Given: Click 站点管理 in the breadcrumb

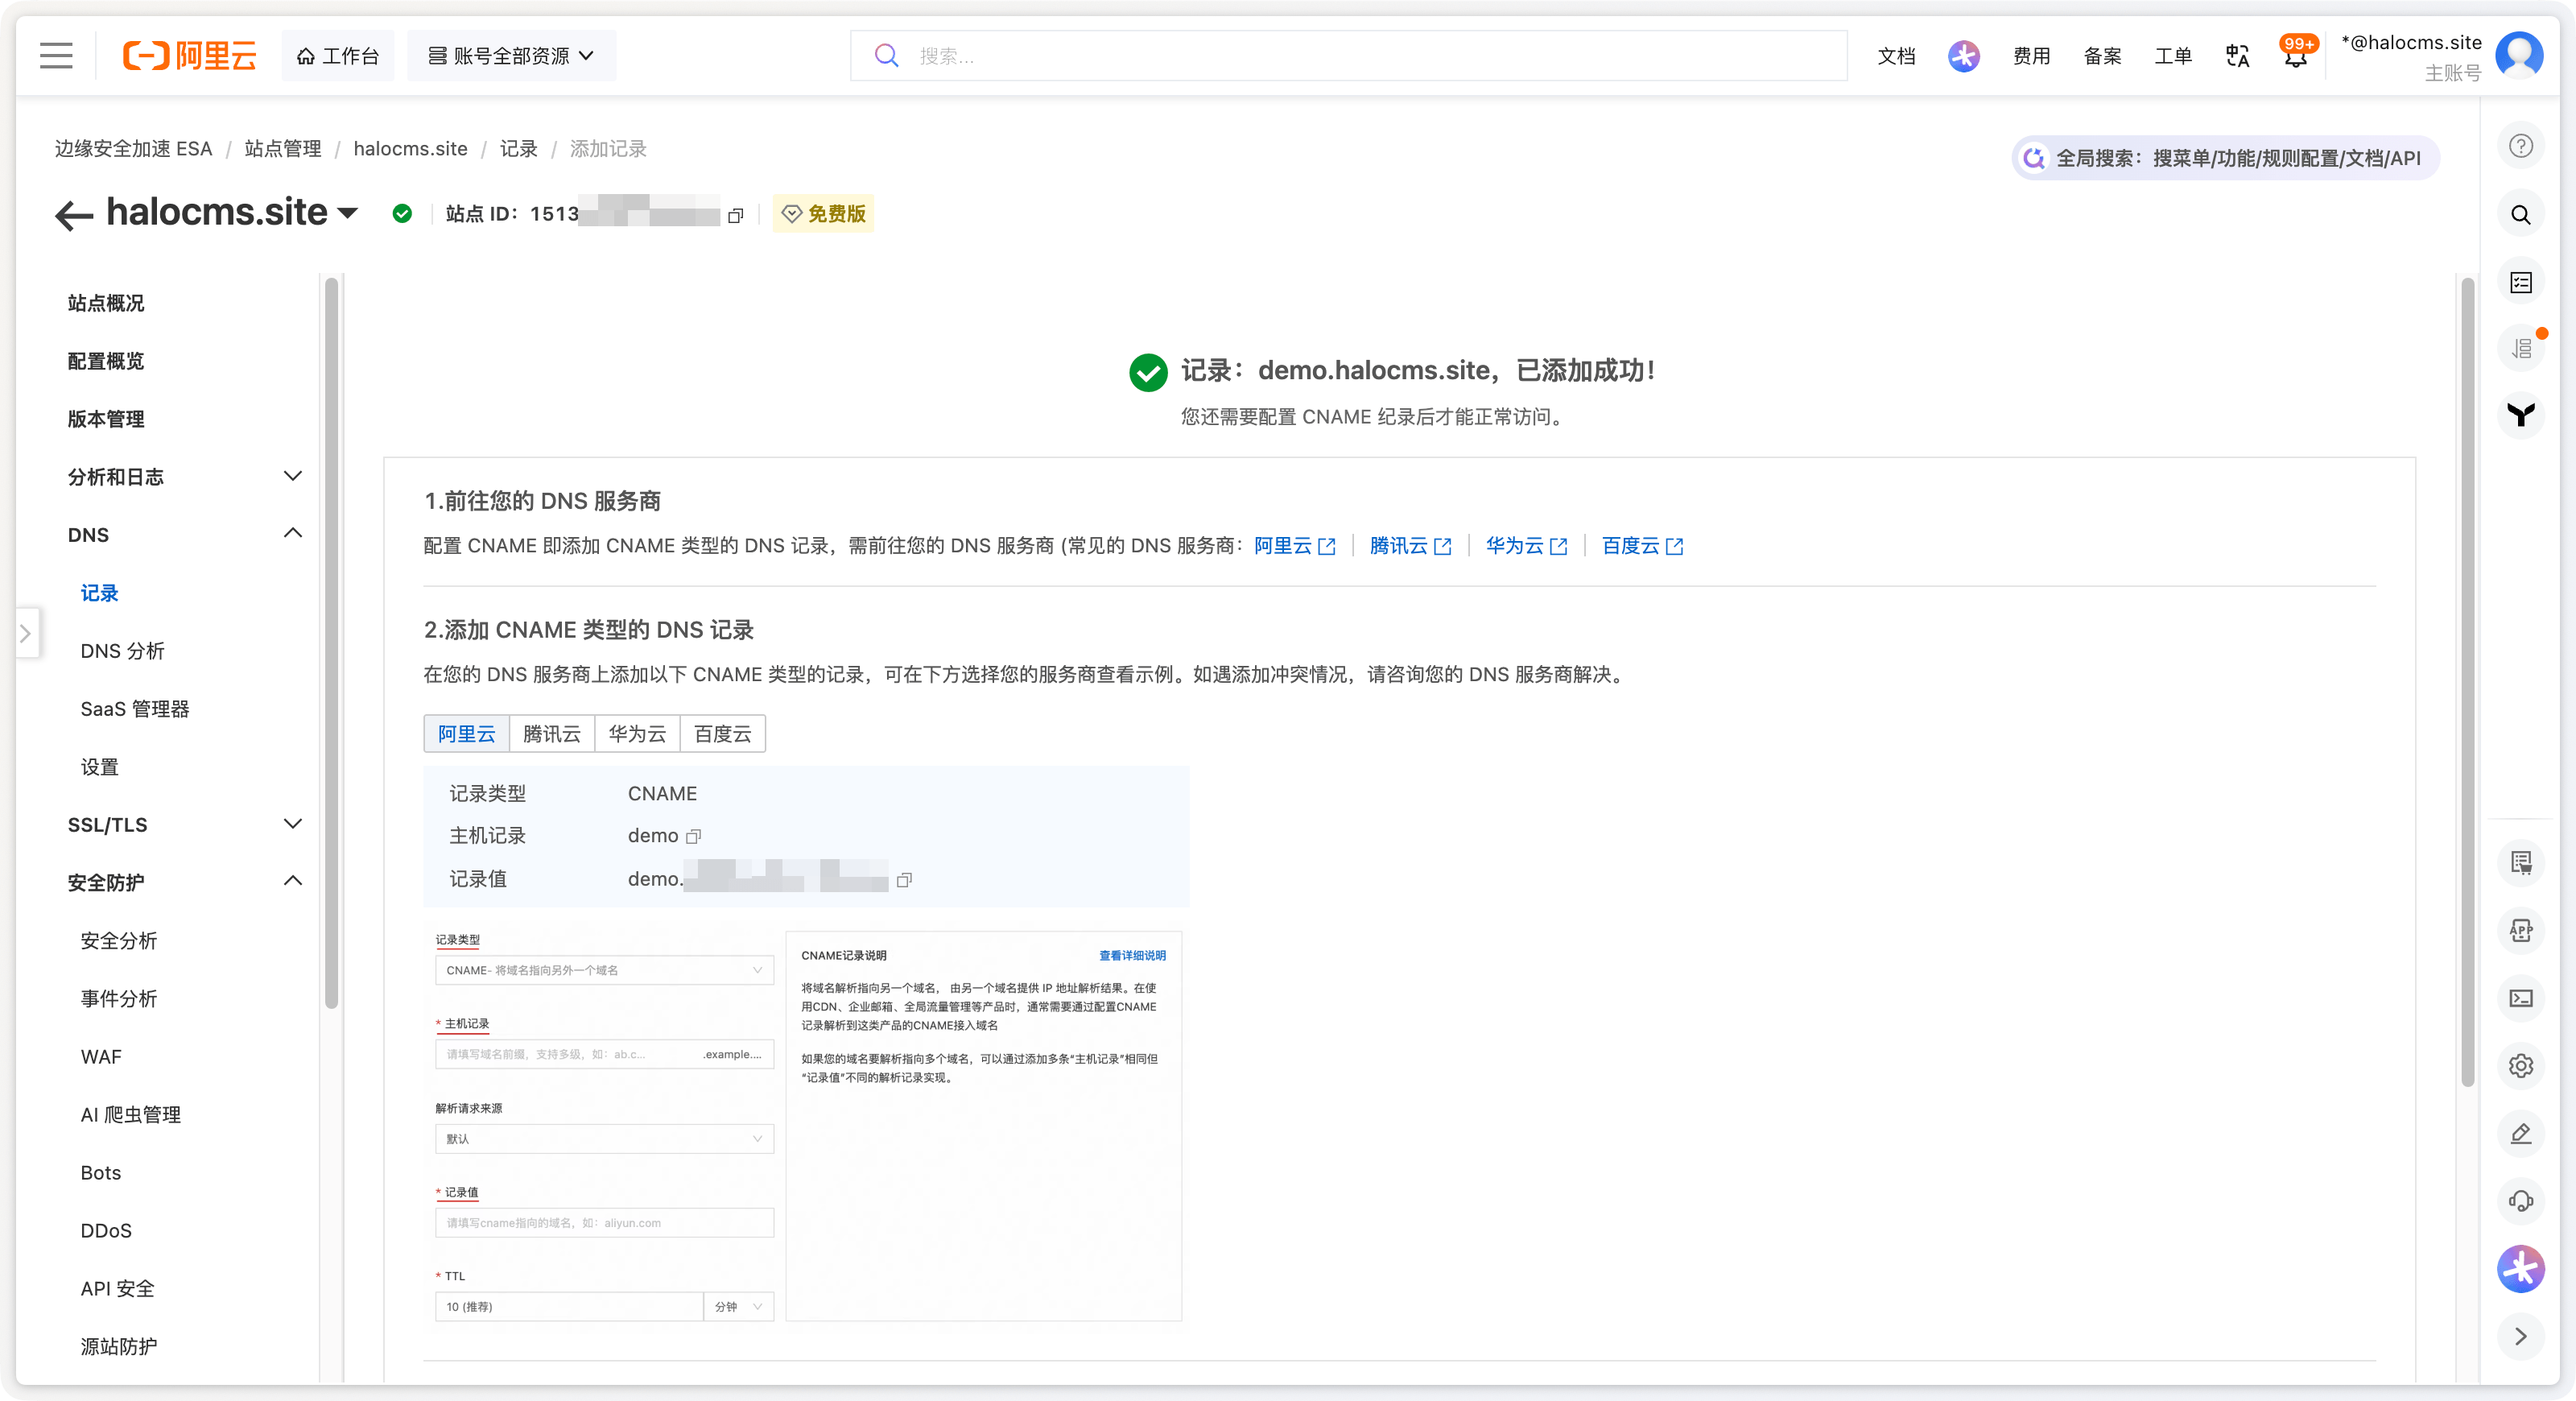Looking at the screenshot, I should click(283, 149).
